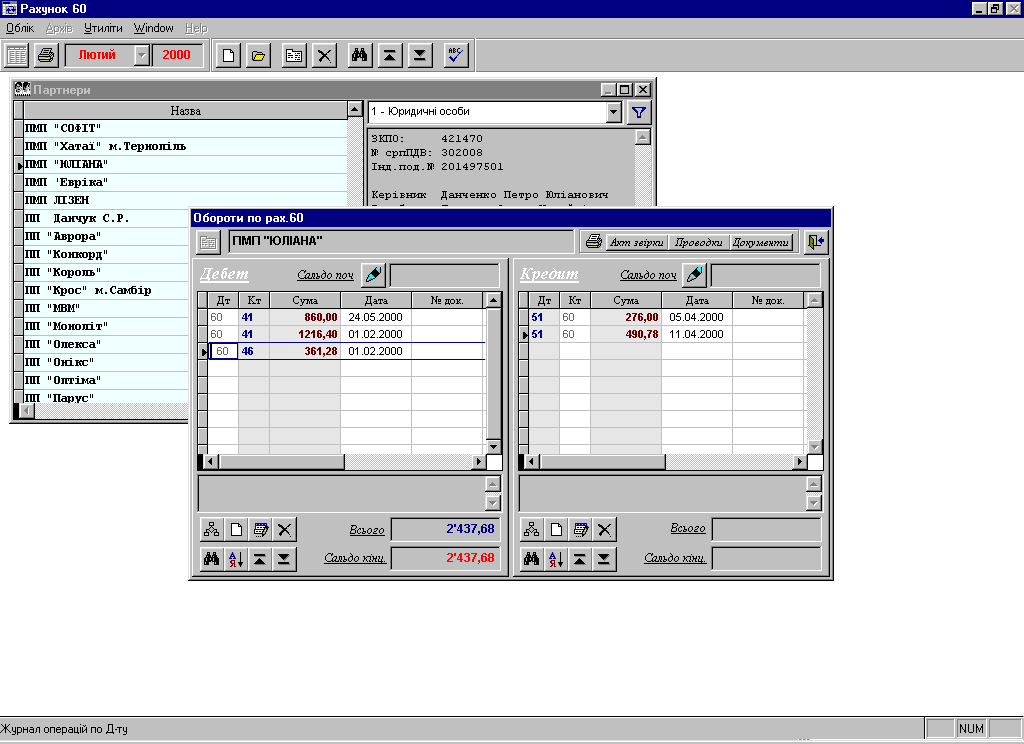
Task: Open the Window menu
Action: pyautogui.click(x=153, y=28)
